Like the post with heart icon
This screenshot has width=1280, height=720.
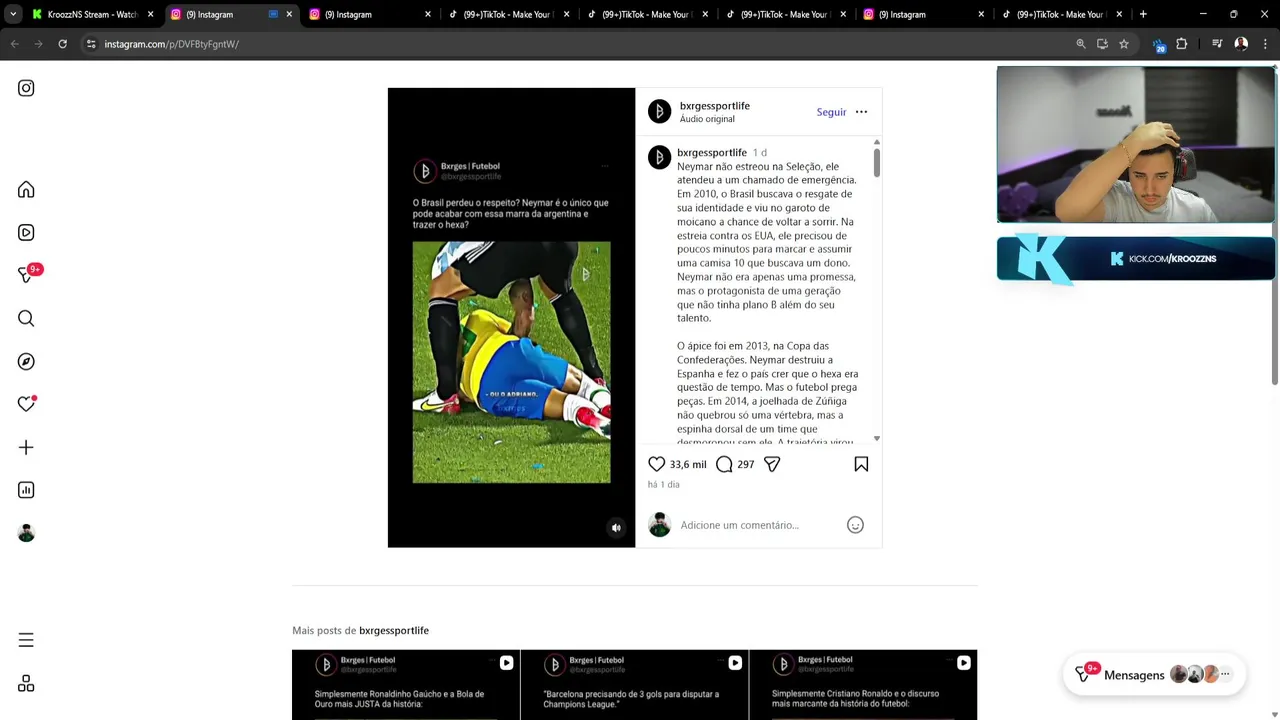click(x=657, y=464)
